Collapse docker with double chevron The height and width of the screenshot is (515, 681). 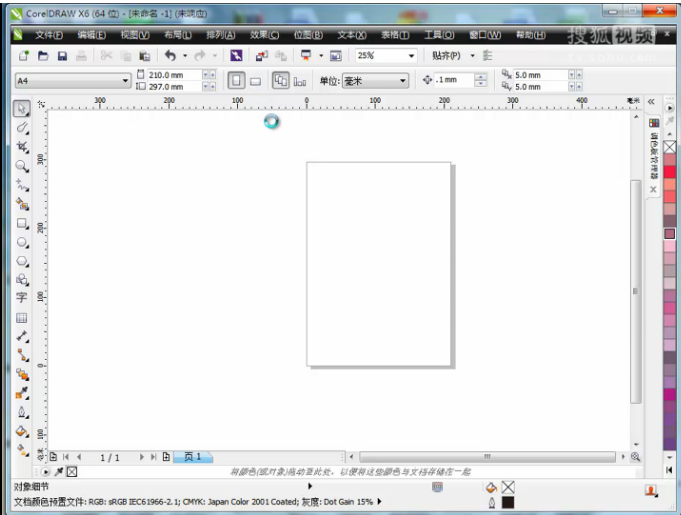pyautogui.click(x=651, y=102)
